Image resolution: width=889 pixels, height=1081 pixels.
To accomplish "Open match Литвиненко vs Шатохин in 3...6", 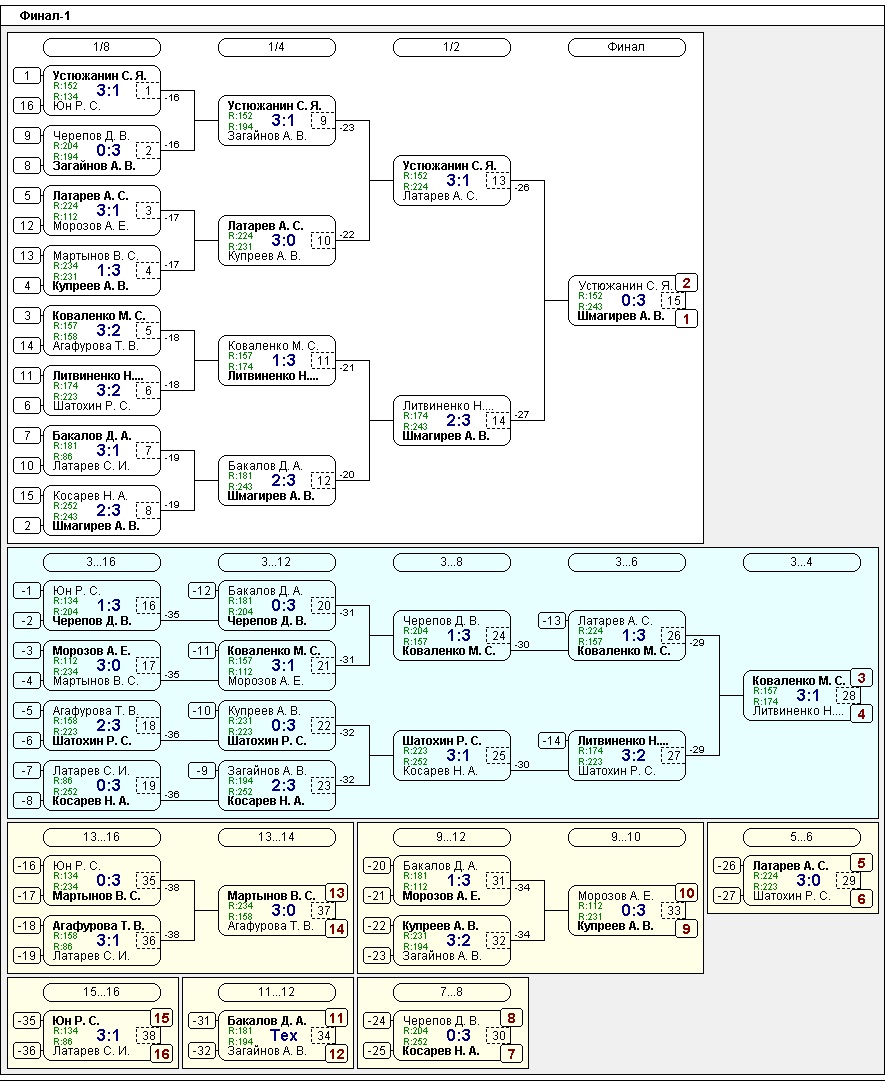I will (x=627, y=756).
